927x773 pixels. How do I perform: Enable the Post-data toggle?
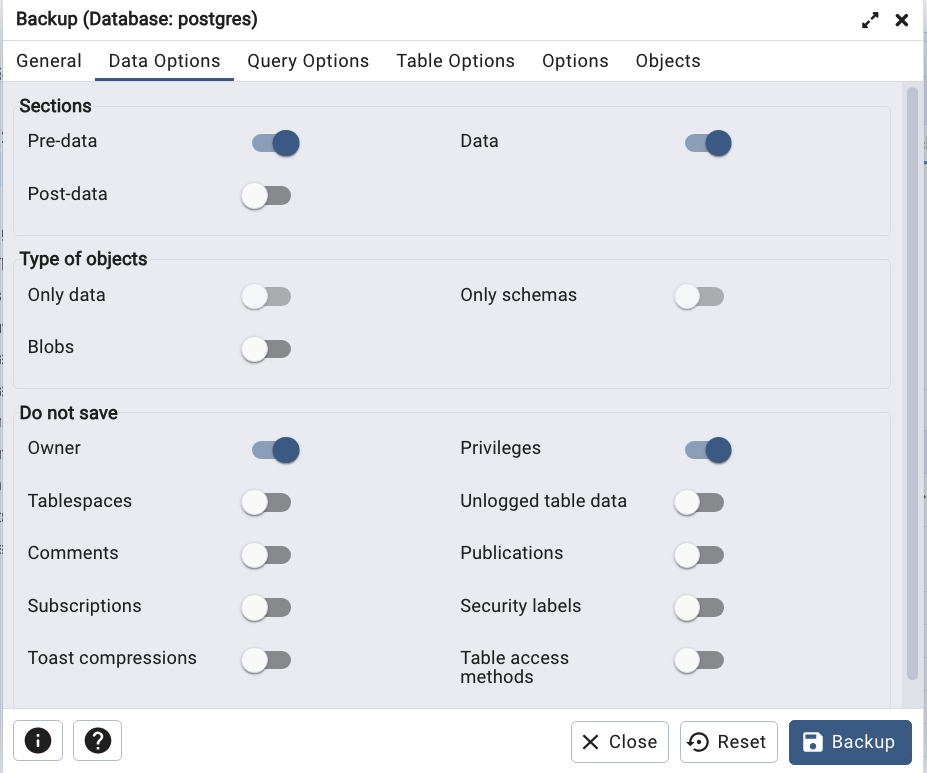266,196
